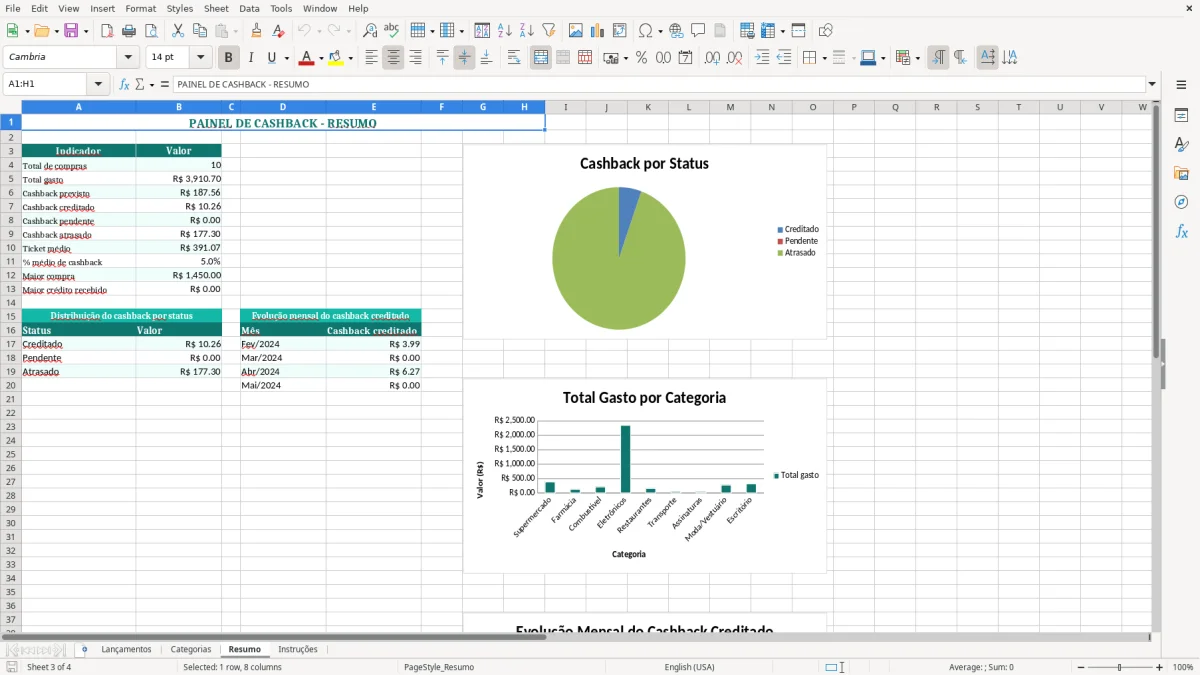Switch to the Instruções sheet tab
The width and height of the screenshot is (1200, 675).
[x=298, y=649]
